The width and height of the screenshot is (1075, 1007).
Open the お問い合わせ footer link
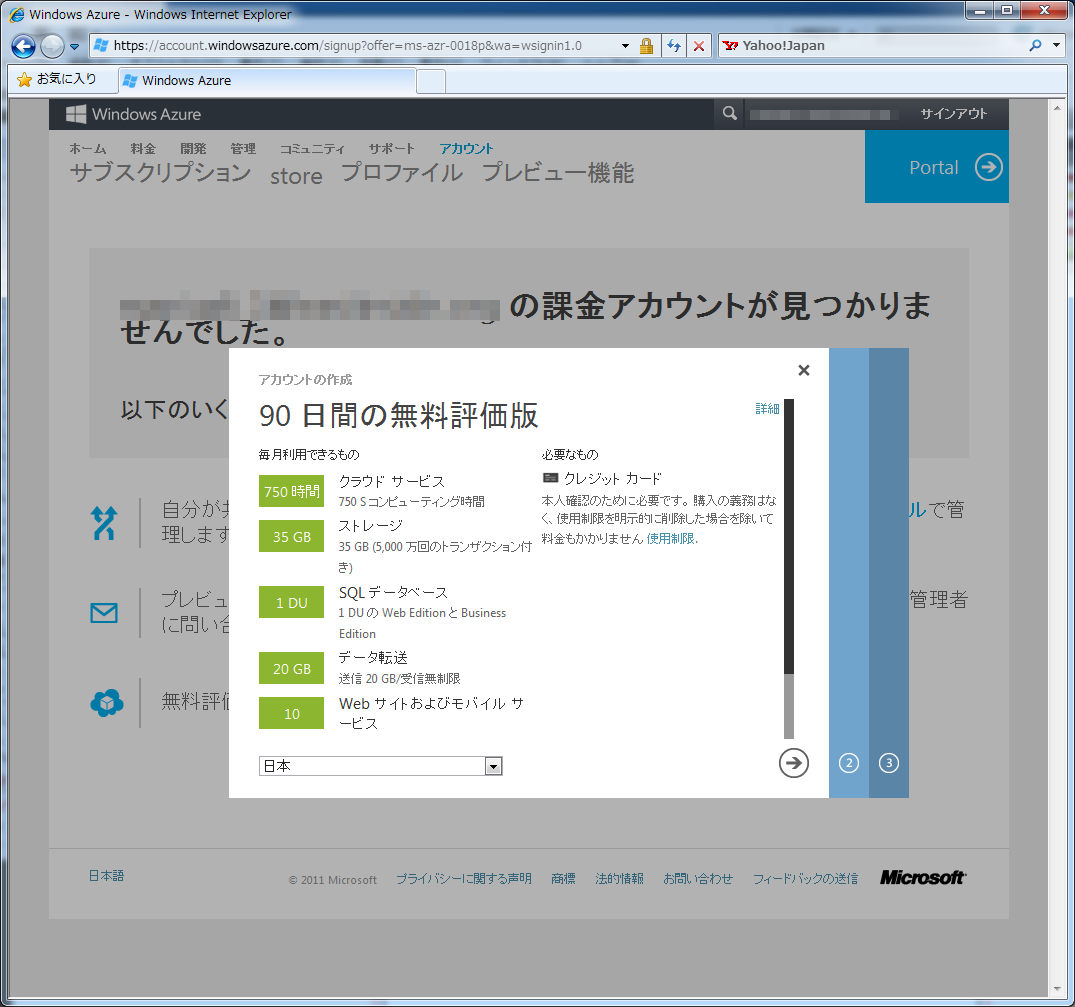point(698,879)
